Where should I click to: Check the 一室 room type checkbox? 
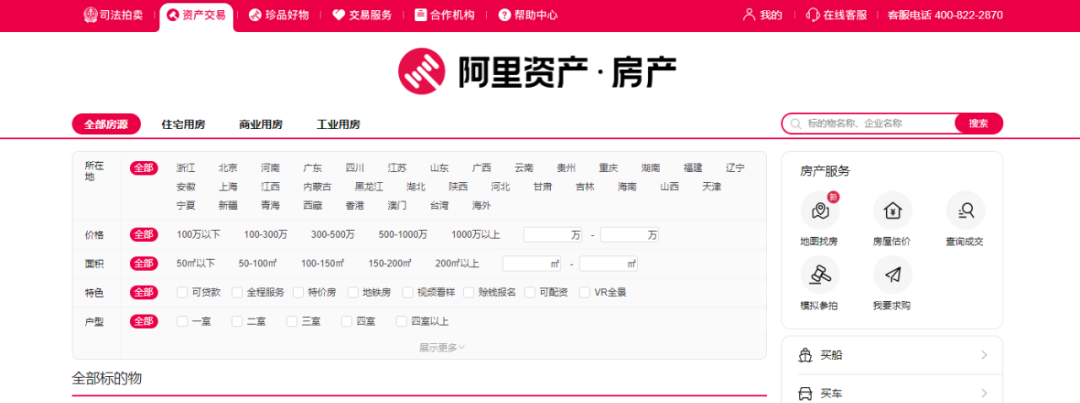tap(182, 322)
